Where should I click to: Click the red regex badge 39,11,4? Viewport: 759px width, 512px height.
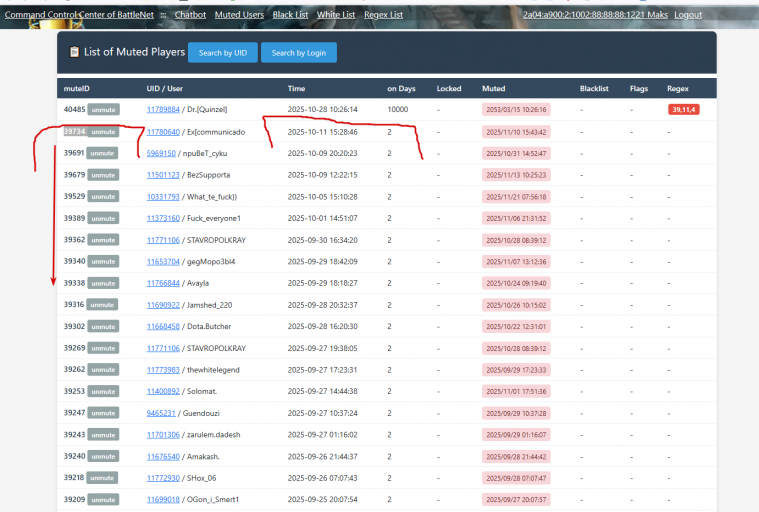pyautogui.click(x=683, y=110)
